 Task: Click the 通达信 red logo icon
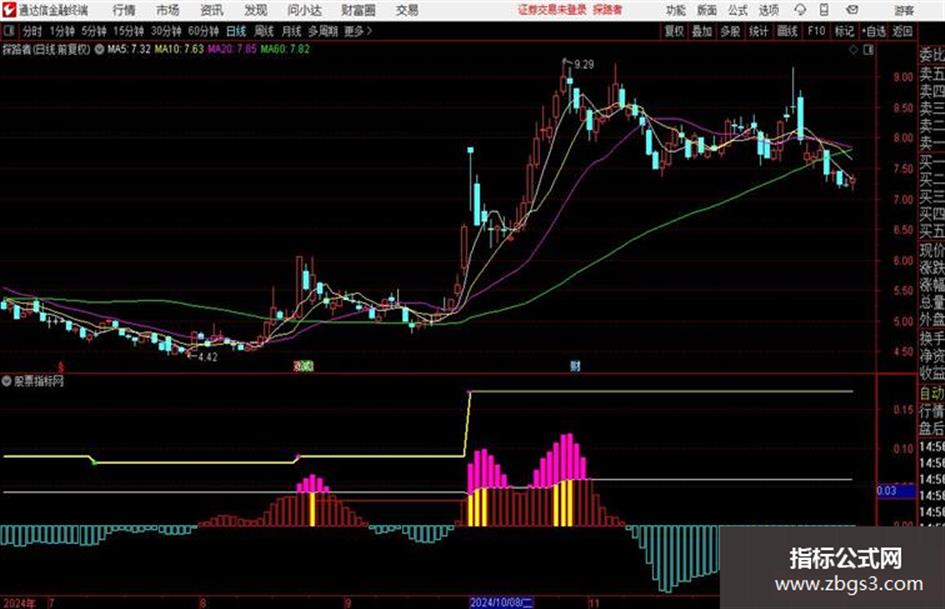pos(9,10)
